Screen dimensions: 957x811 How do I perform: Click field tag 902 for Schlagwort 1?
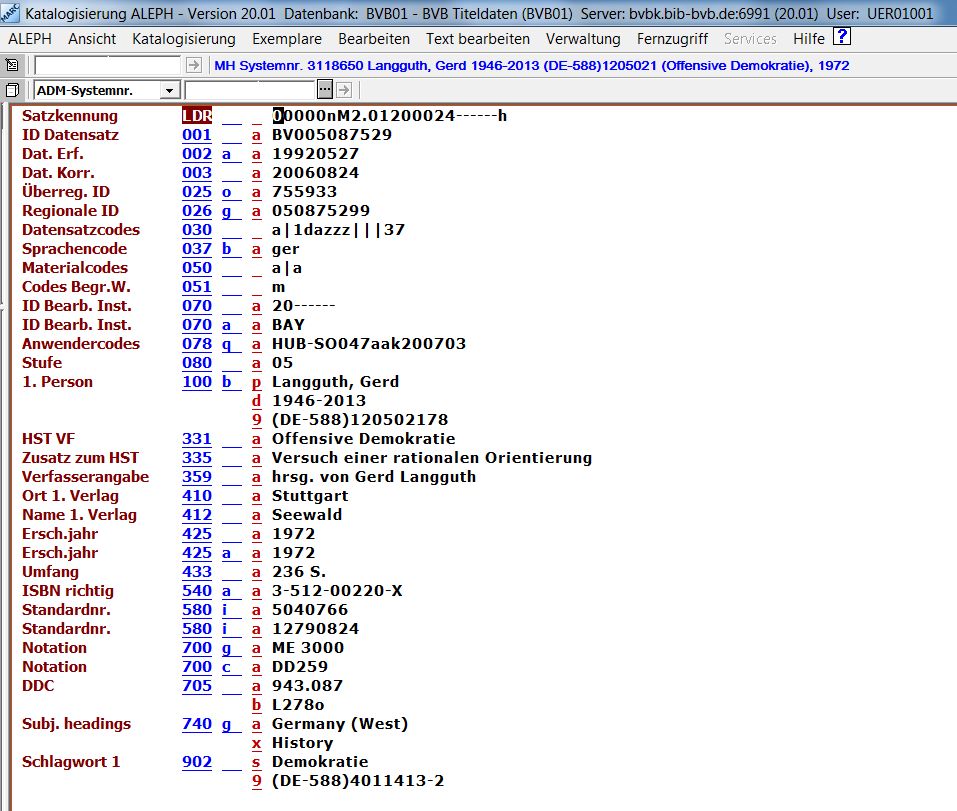(197, 762)
